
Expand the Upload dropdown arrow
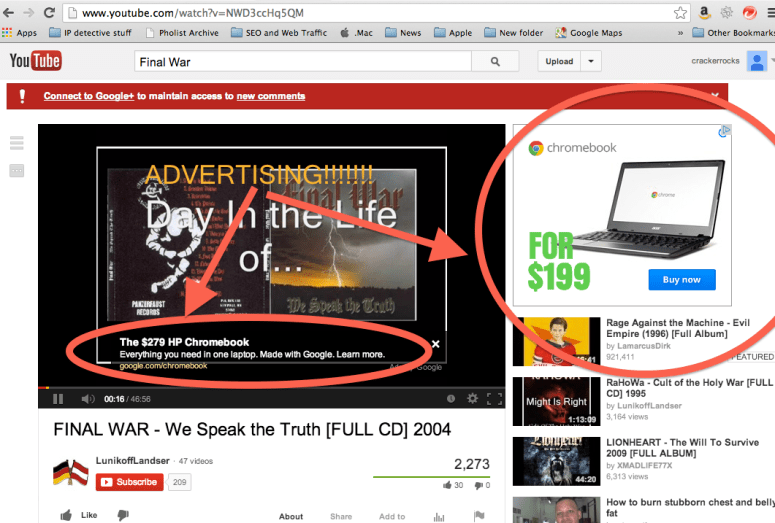592,62
